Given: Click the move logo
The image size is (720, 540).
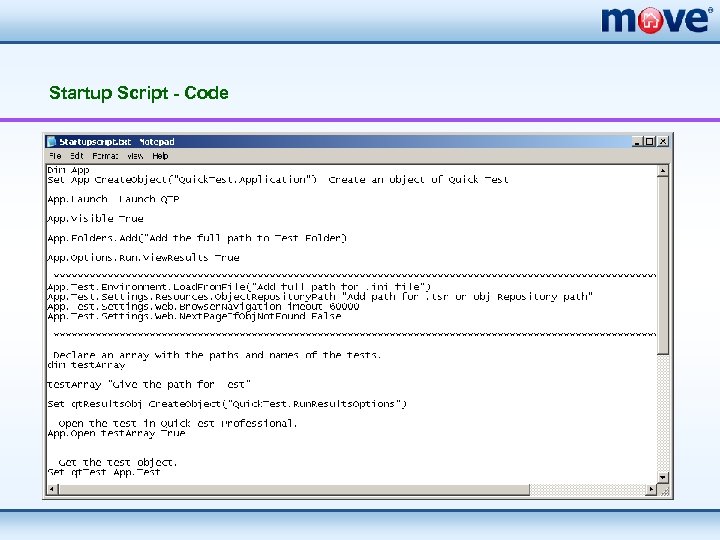Looking at the screenshot, I should pyautogui.click(x=657, y=20).
